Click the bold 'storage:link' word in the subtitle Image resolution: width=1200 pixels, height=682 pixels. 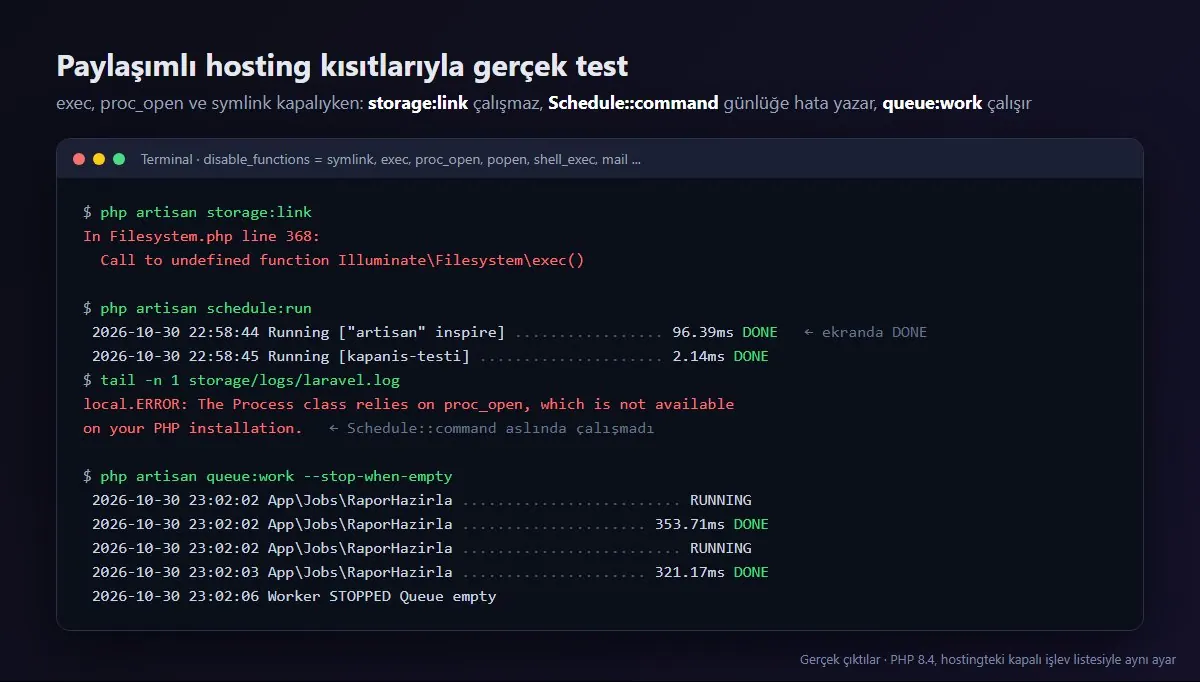click(x=418, y=103)
